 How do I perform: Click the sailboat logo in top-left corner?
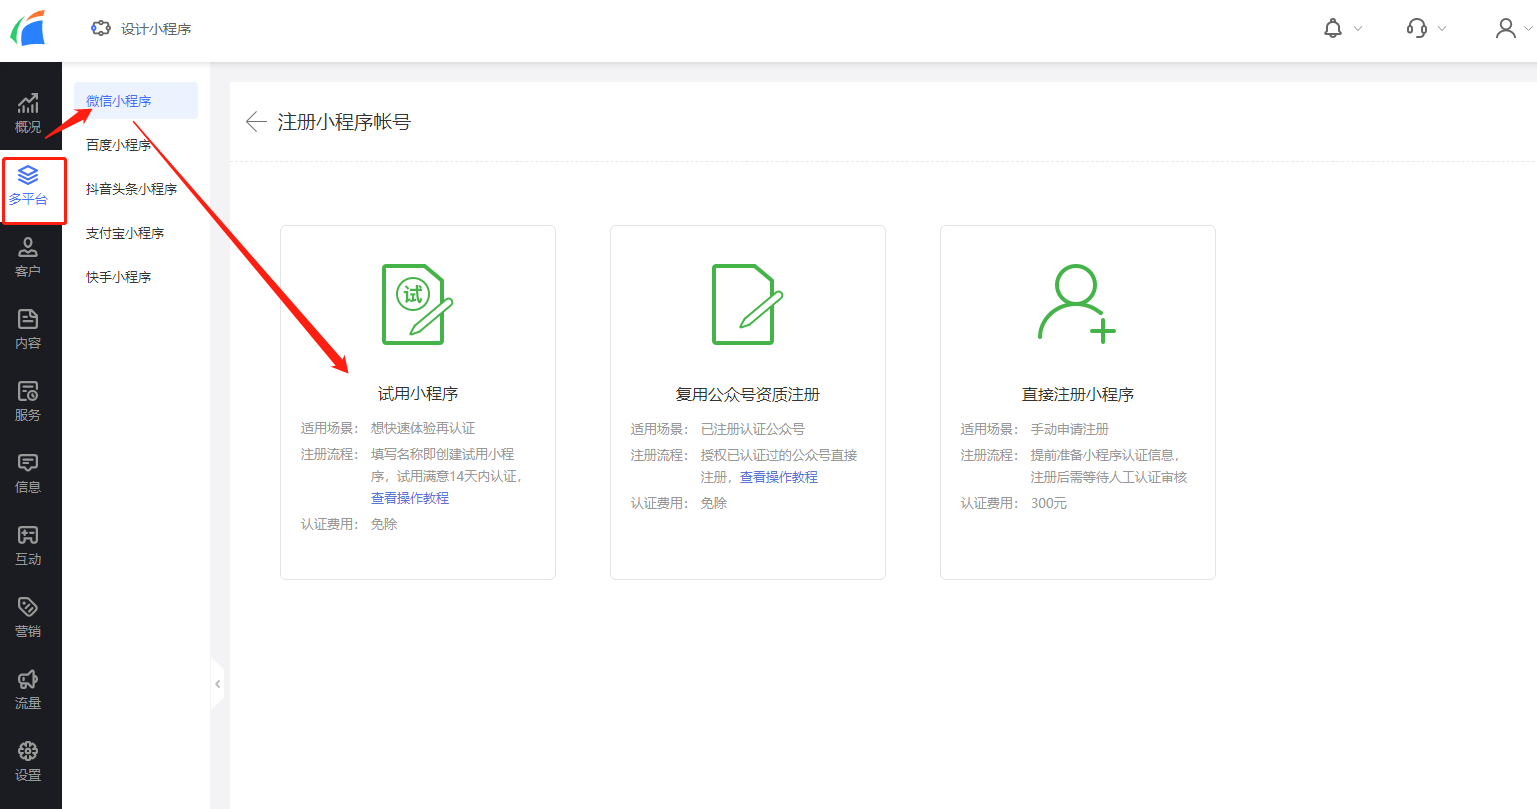(28, 28)
